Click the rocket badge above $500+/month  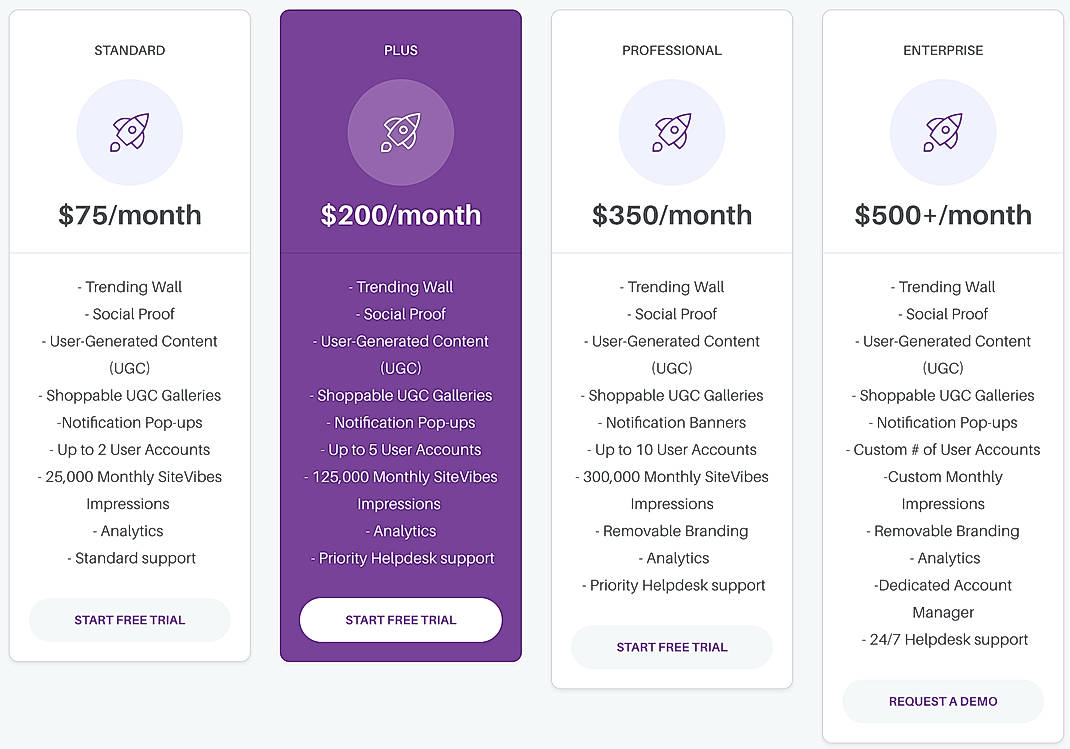[x=942, y=132]
